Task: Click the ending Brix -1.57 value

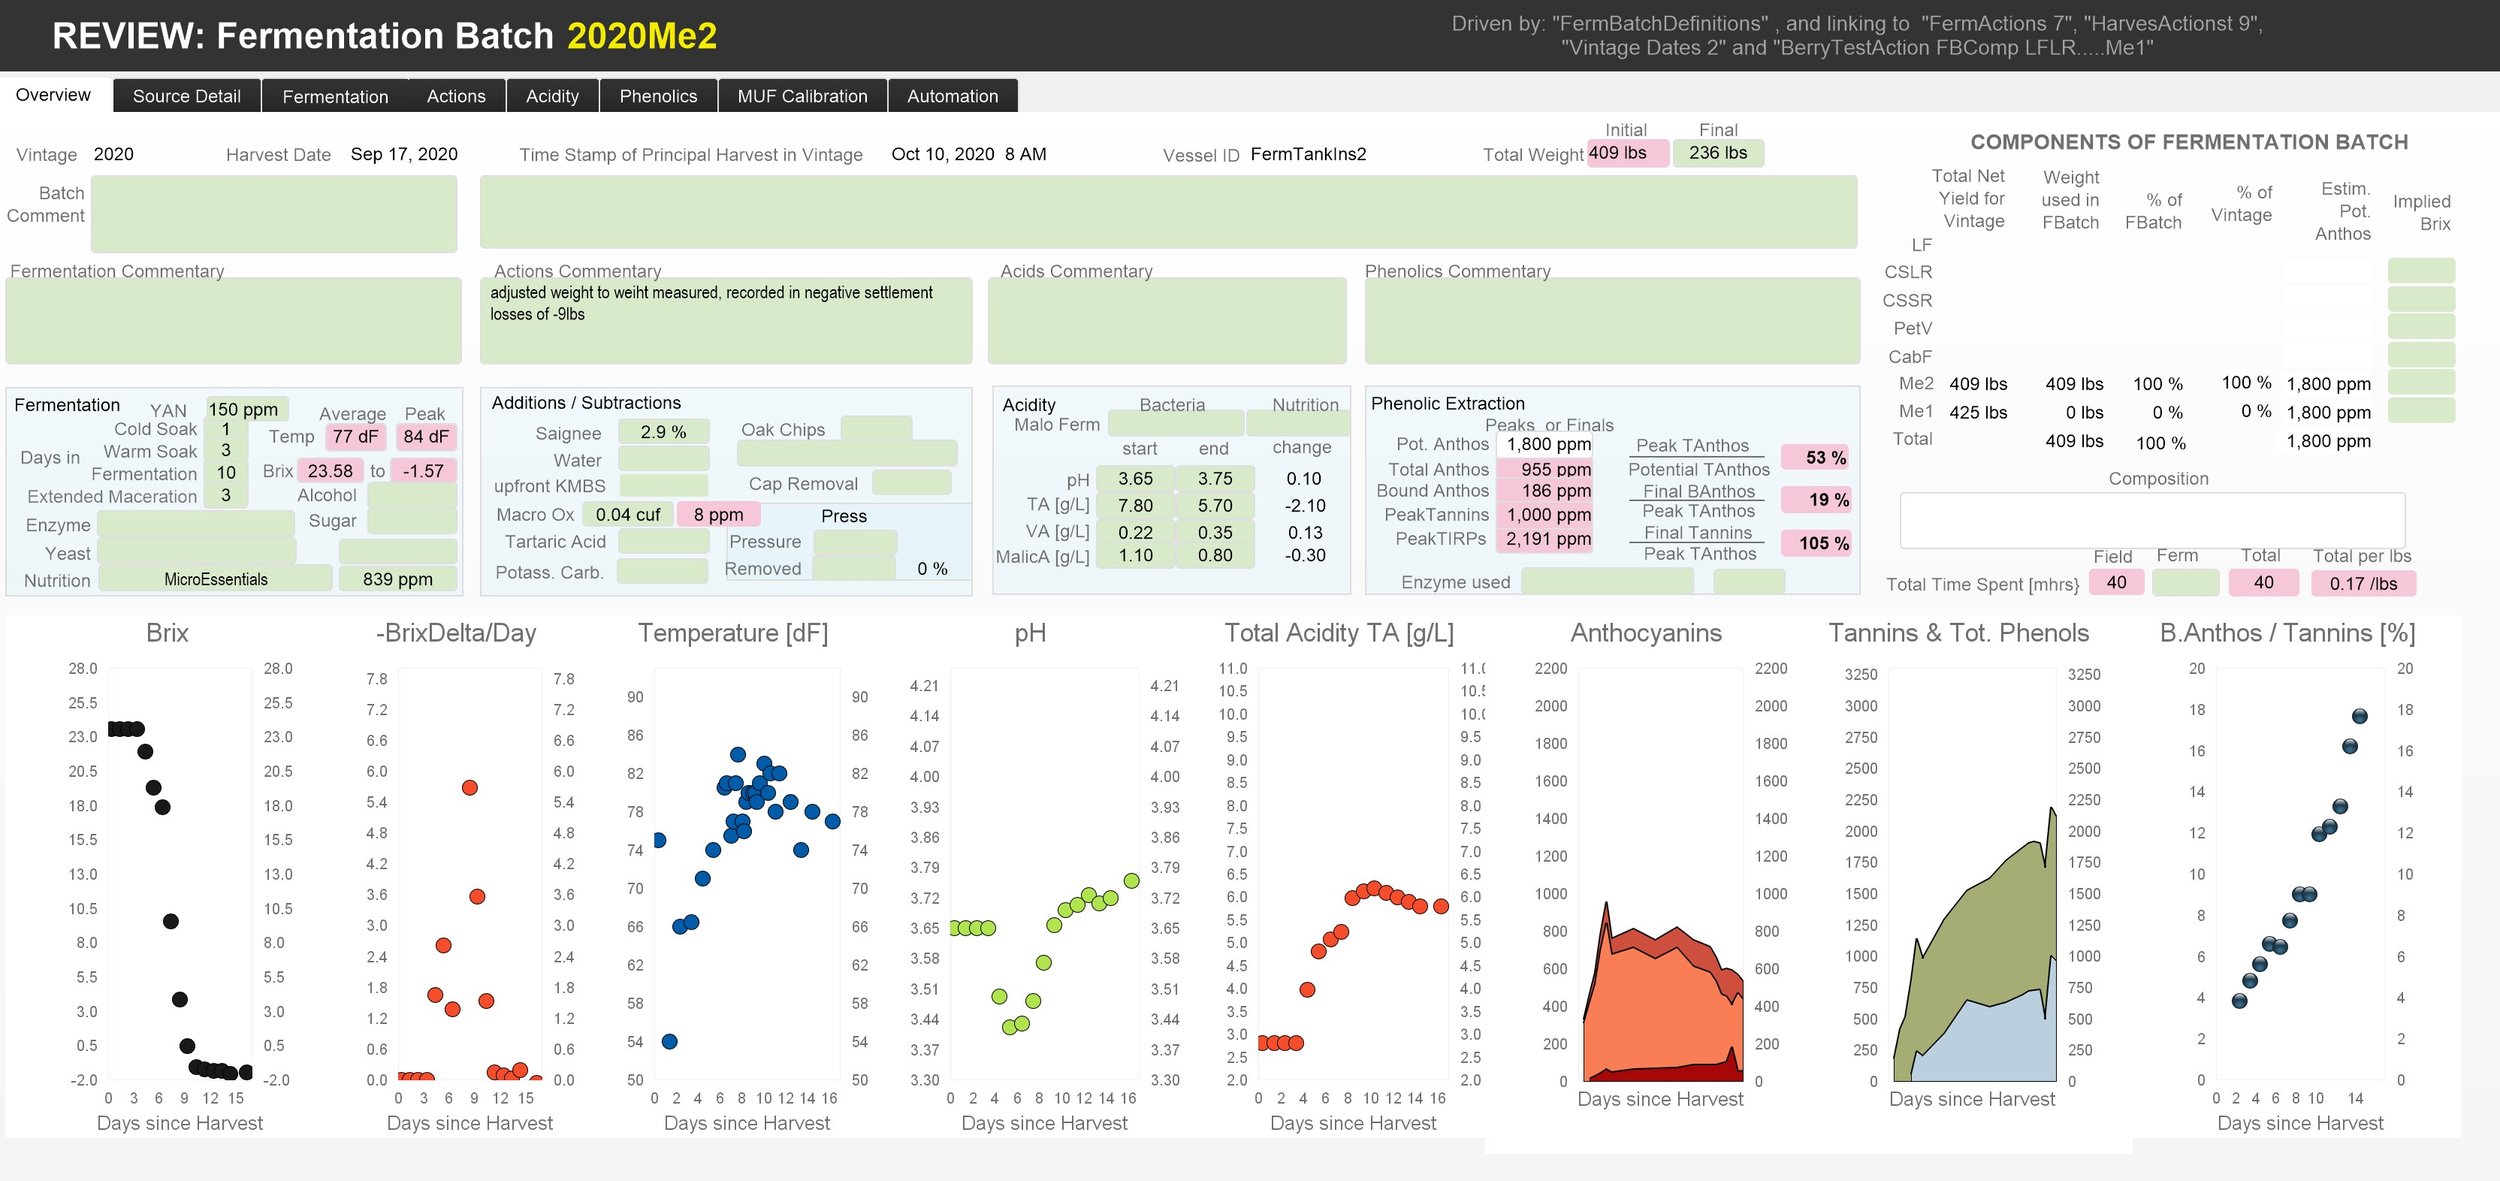Action: click(423, 471)
